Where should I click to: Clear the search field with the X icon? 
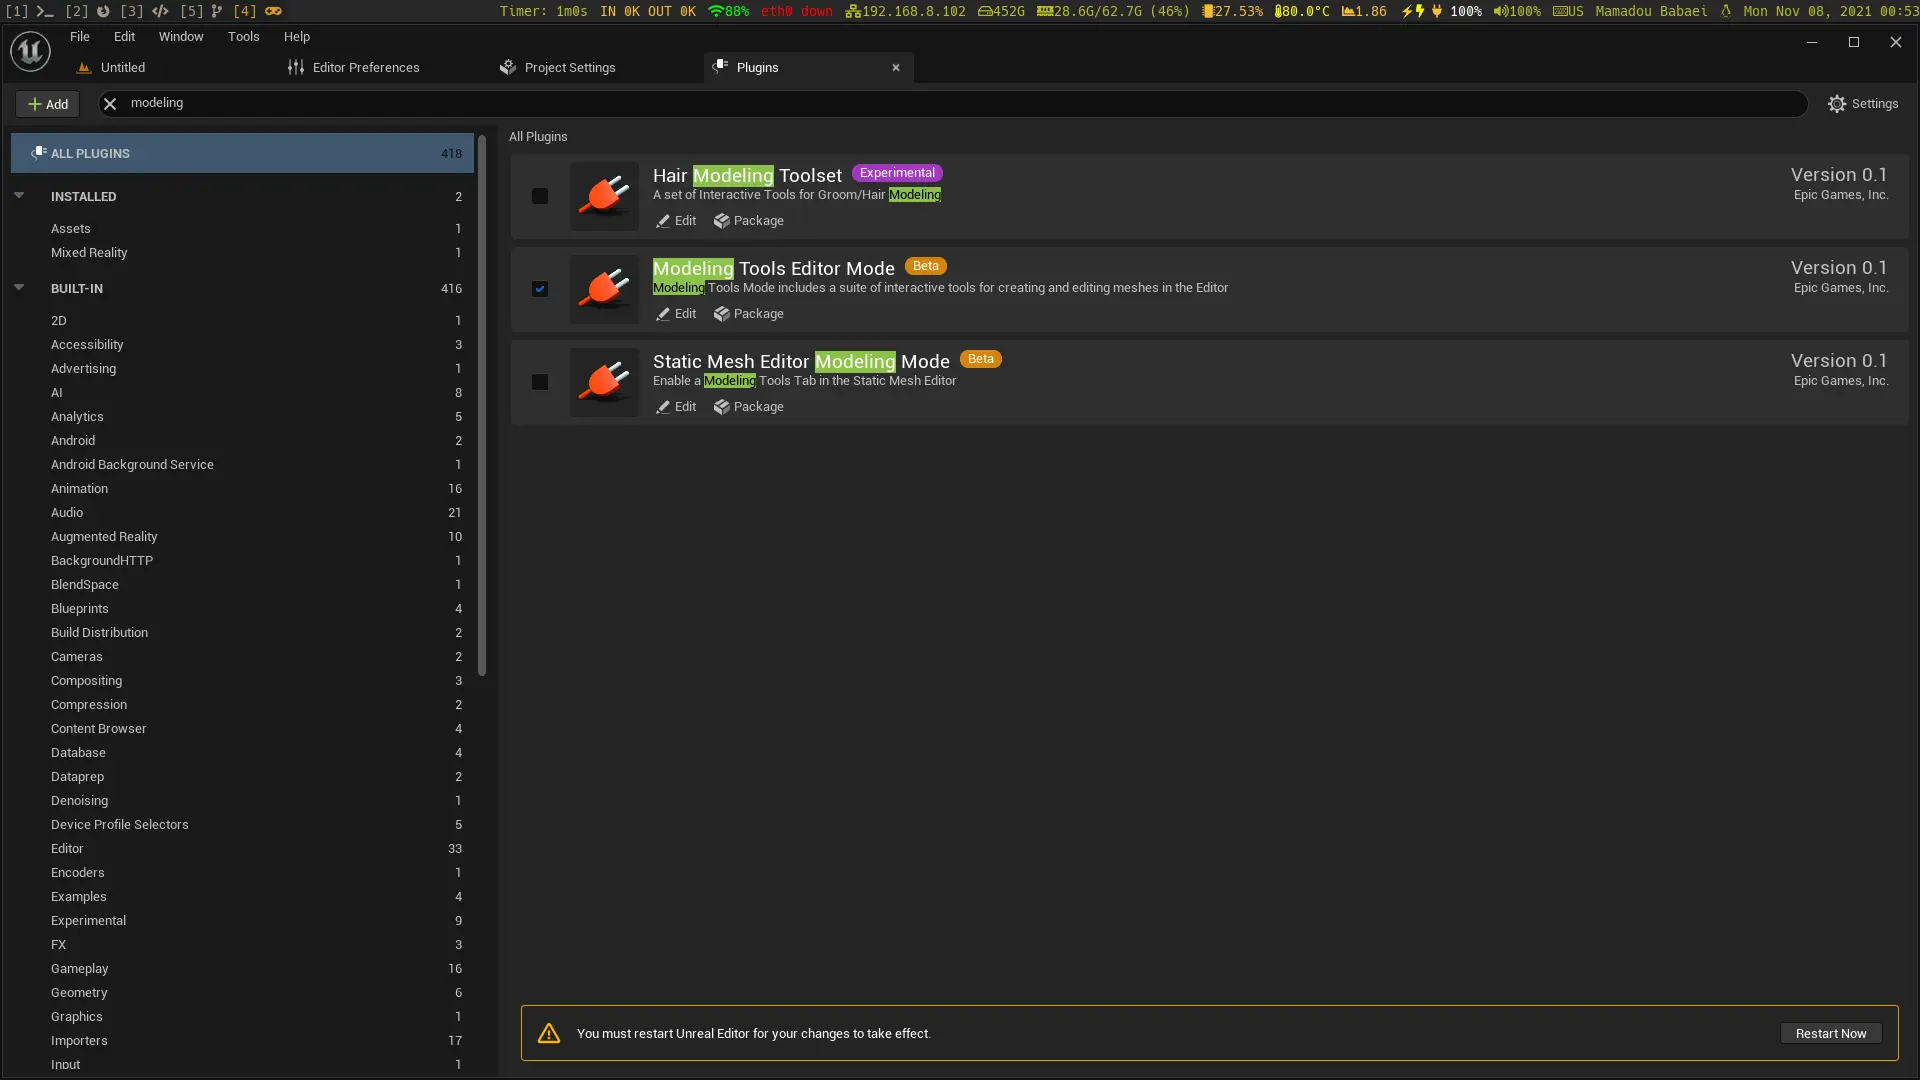click(110, 104)
